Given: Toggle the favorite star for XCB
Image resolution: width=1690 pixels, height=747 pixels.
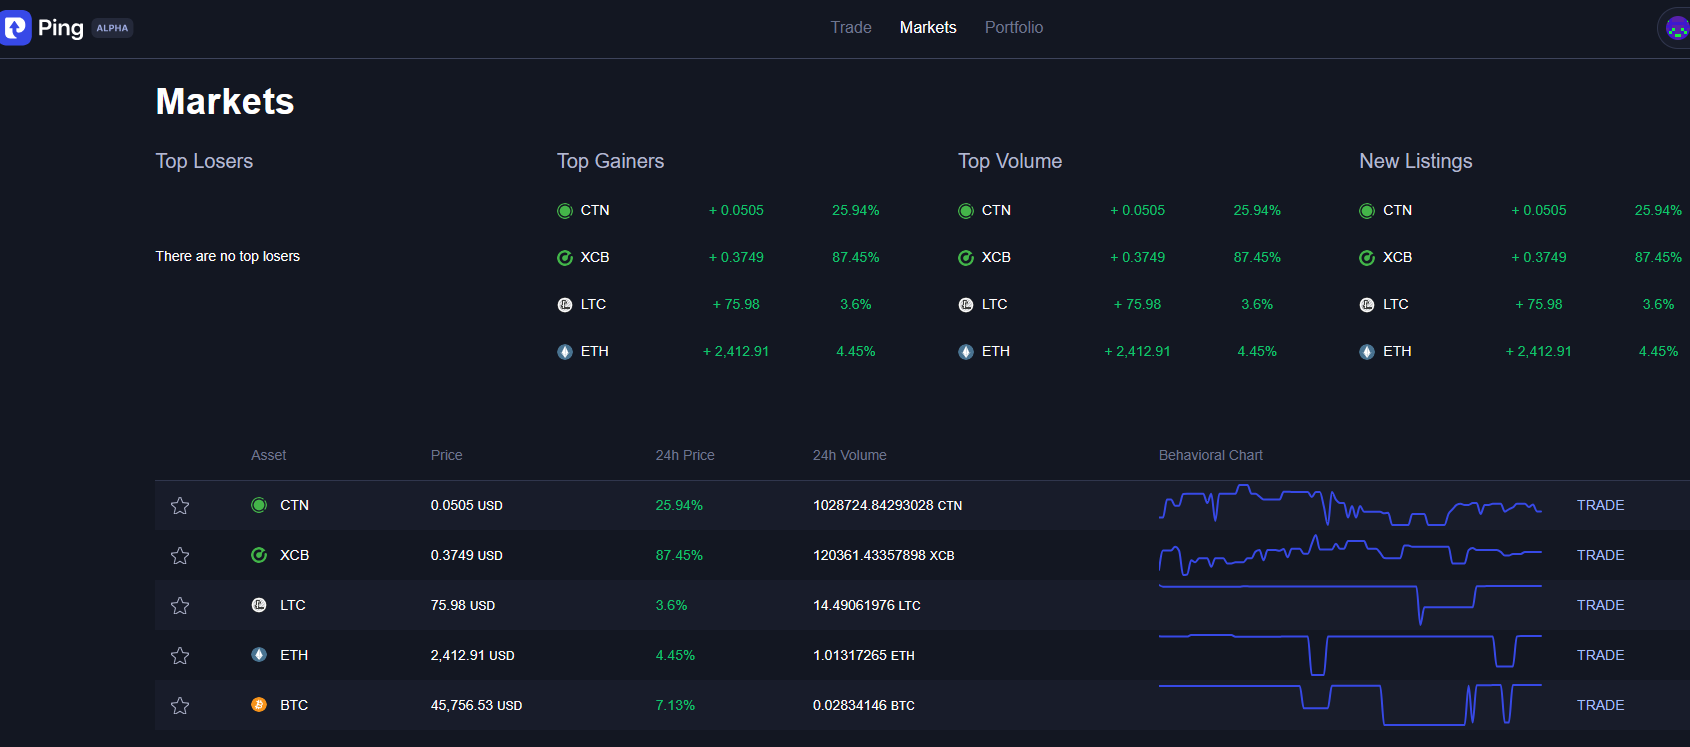Looking at the screenshot, I should (180, 556).
